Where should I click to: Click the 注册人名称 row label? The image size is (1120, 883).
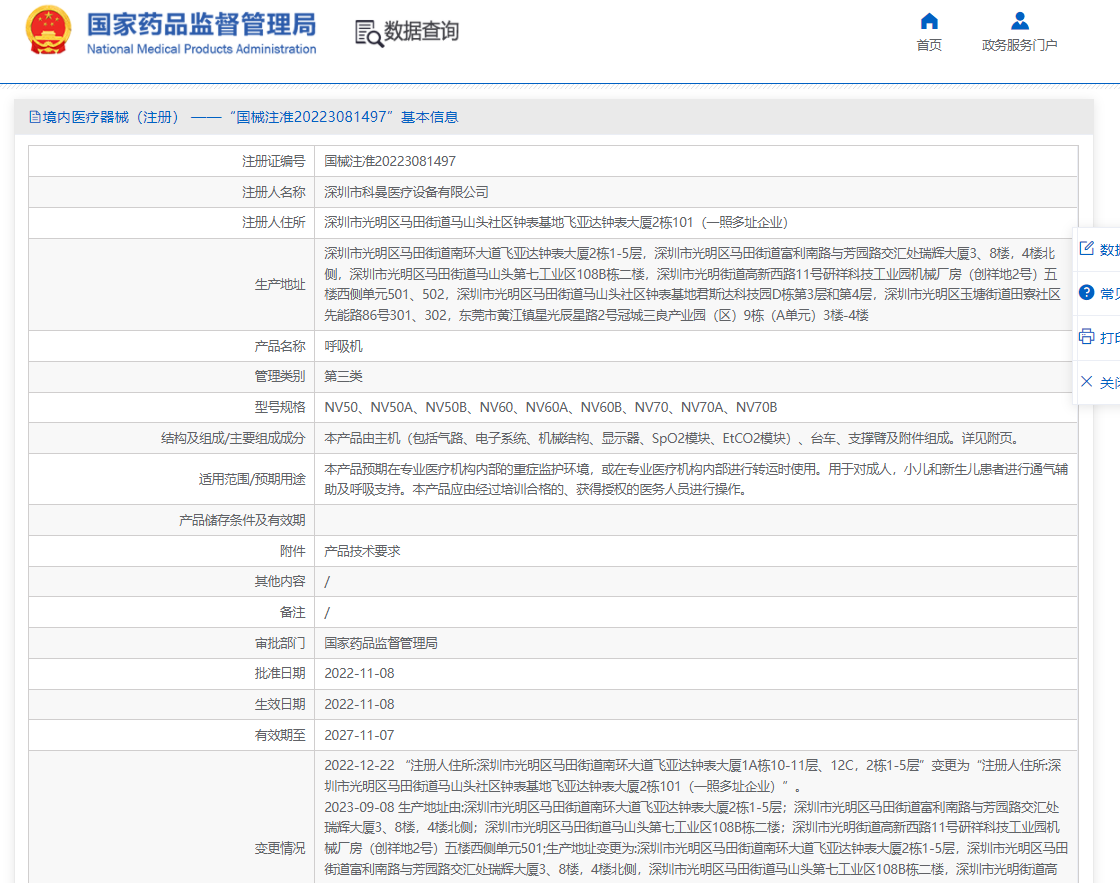tap(274, 192)
